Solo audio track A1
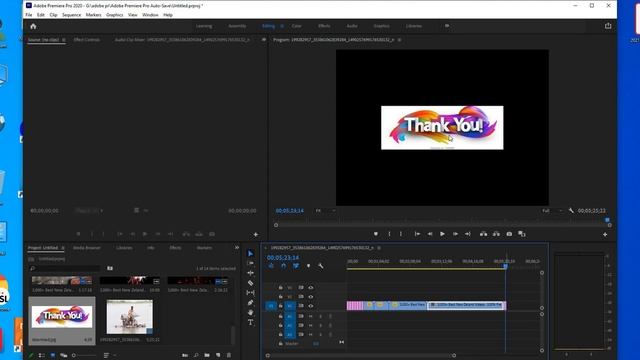Screen dimensions: 640x360 tap(320, 316)
